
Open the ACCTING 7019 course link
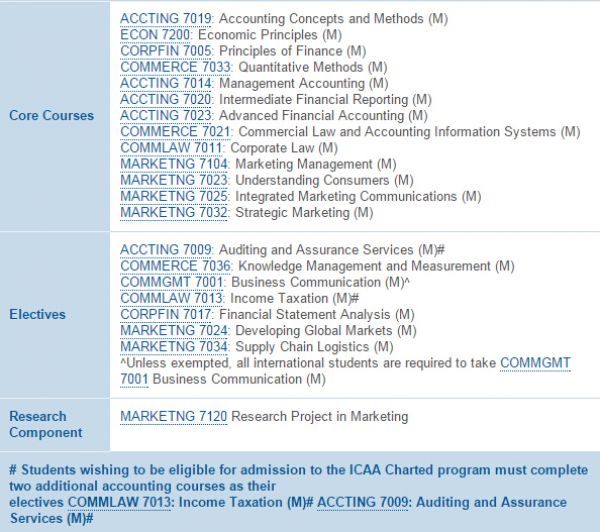pos(166,19)
